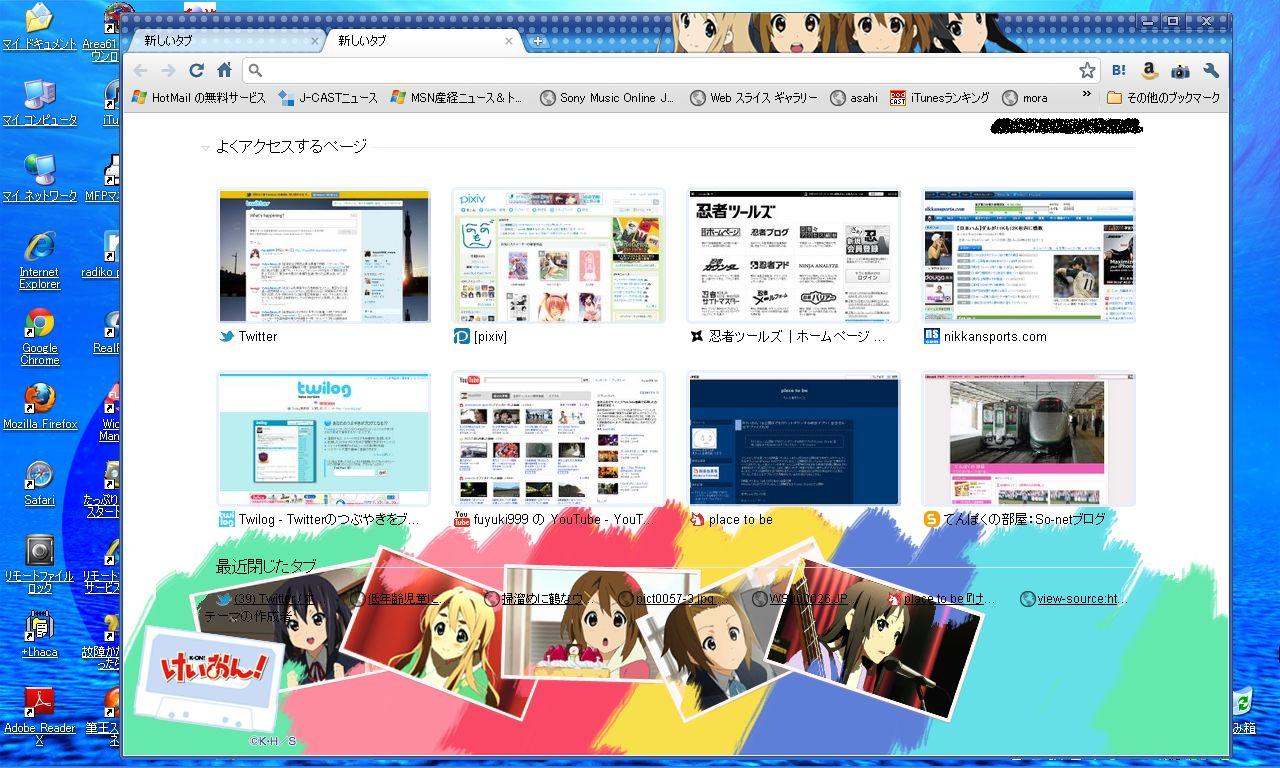Screen dimensions: 1280x768
Task: Open マイ ドキュメント on the desktop
Action: coord(39,28)
